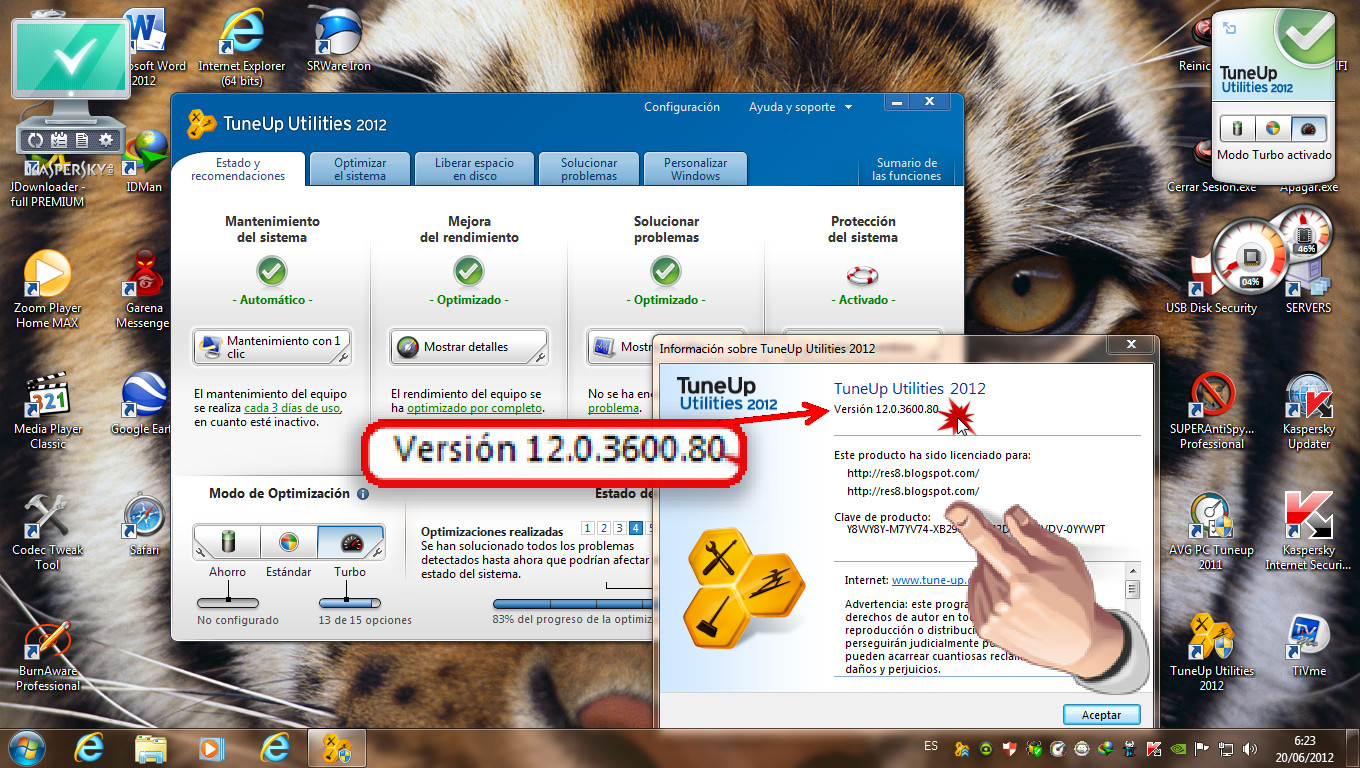This screenshot has height=768, width=1360.
Task: Show optimization page 3
Action: point(621,528)
